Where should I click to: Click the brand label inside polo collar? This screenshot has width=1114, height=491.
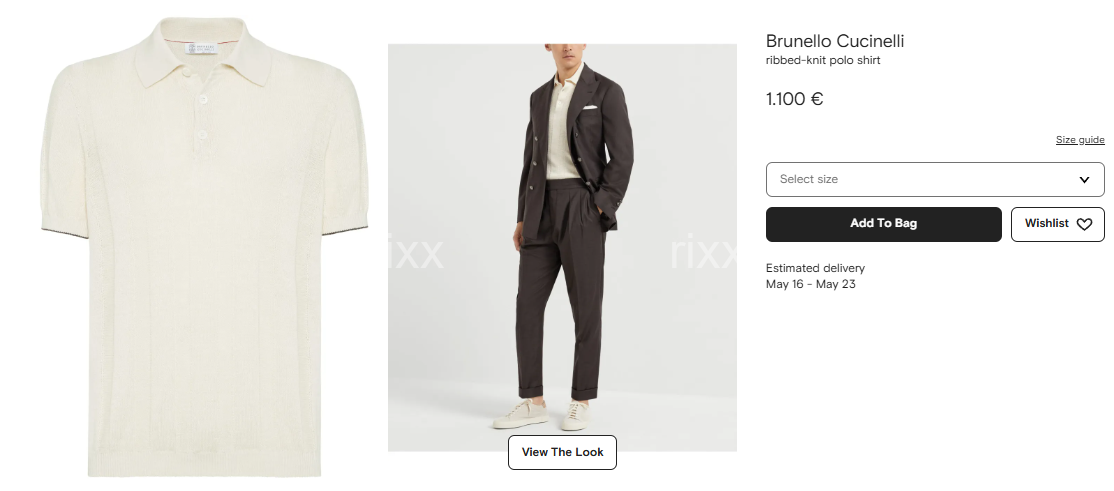[201, 48]
